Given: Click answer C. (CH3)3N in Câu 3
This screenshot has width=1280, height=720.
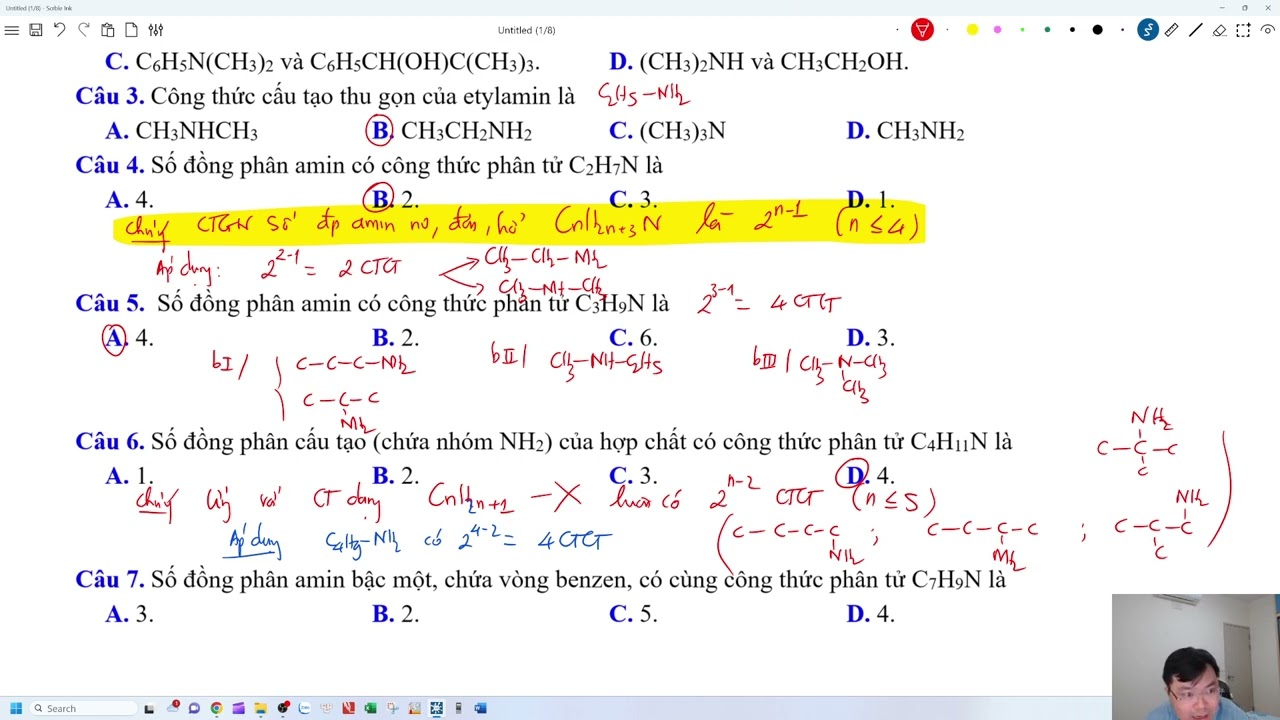Looking at the screenshot, I should click(x=667, y=131).
